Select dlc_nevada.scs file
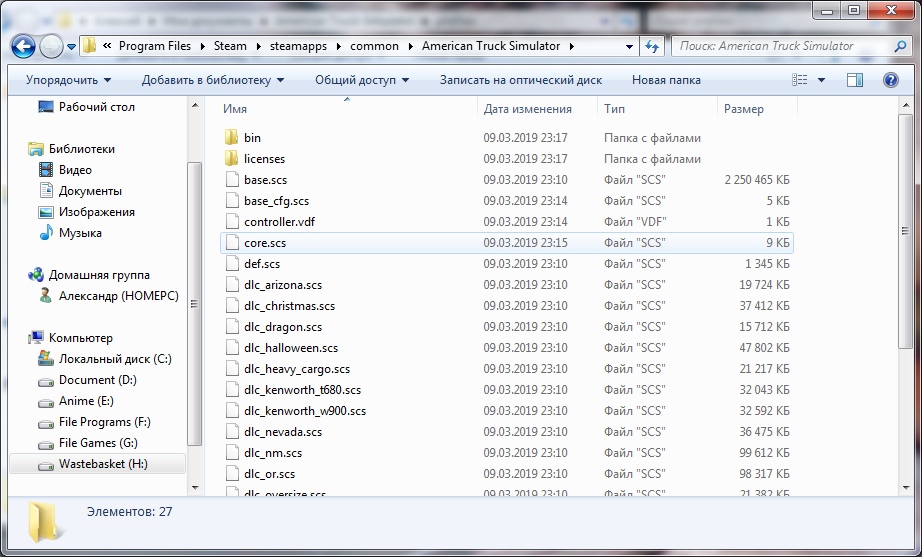922x557 pixels. pos(283,432)
